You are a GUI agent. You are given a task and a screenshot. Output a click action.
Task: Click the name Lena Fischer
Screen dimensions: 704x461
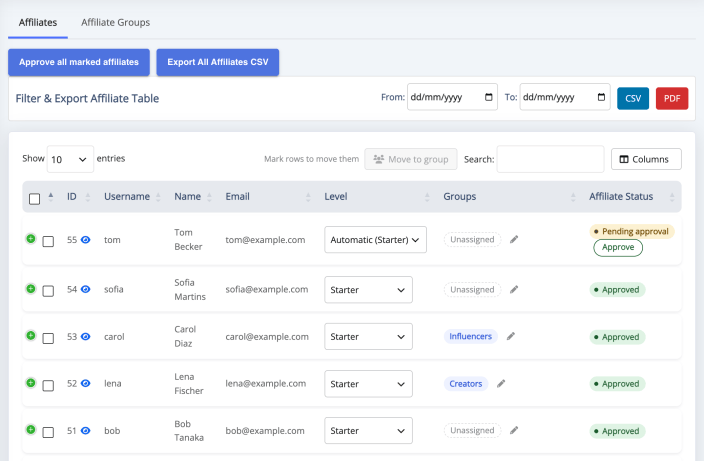click(x=189, y=383)
